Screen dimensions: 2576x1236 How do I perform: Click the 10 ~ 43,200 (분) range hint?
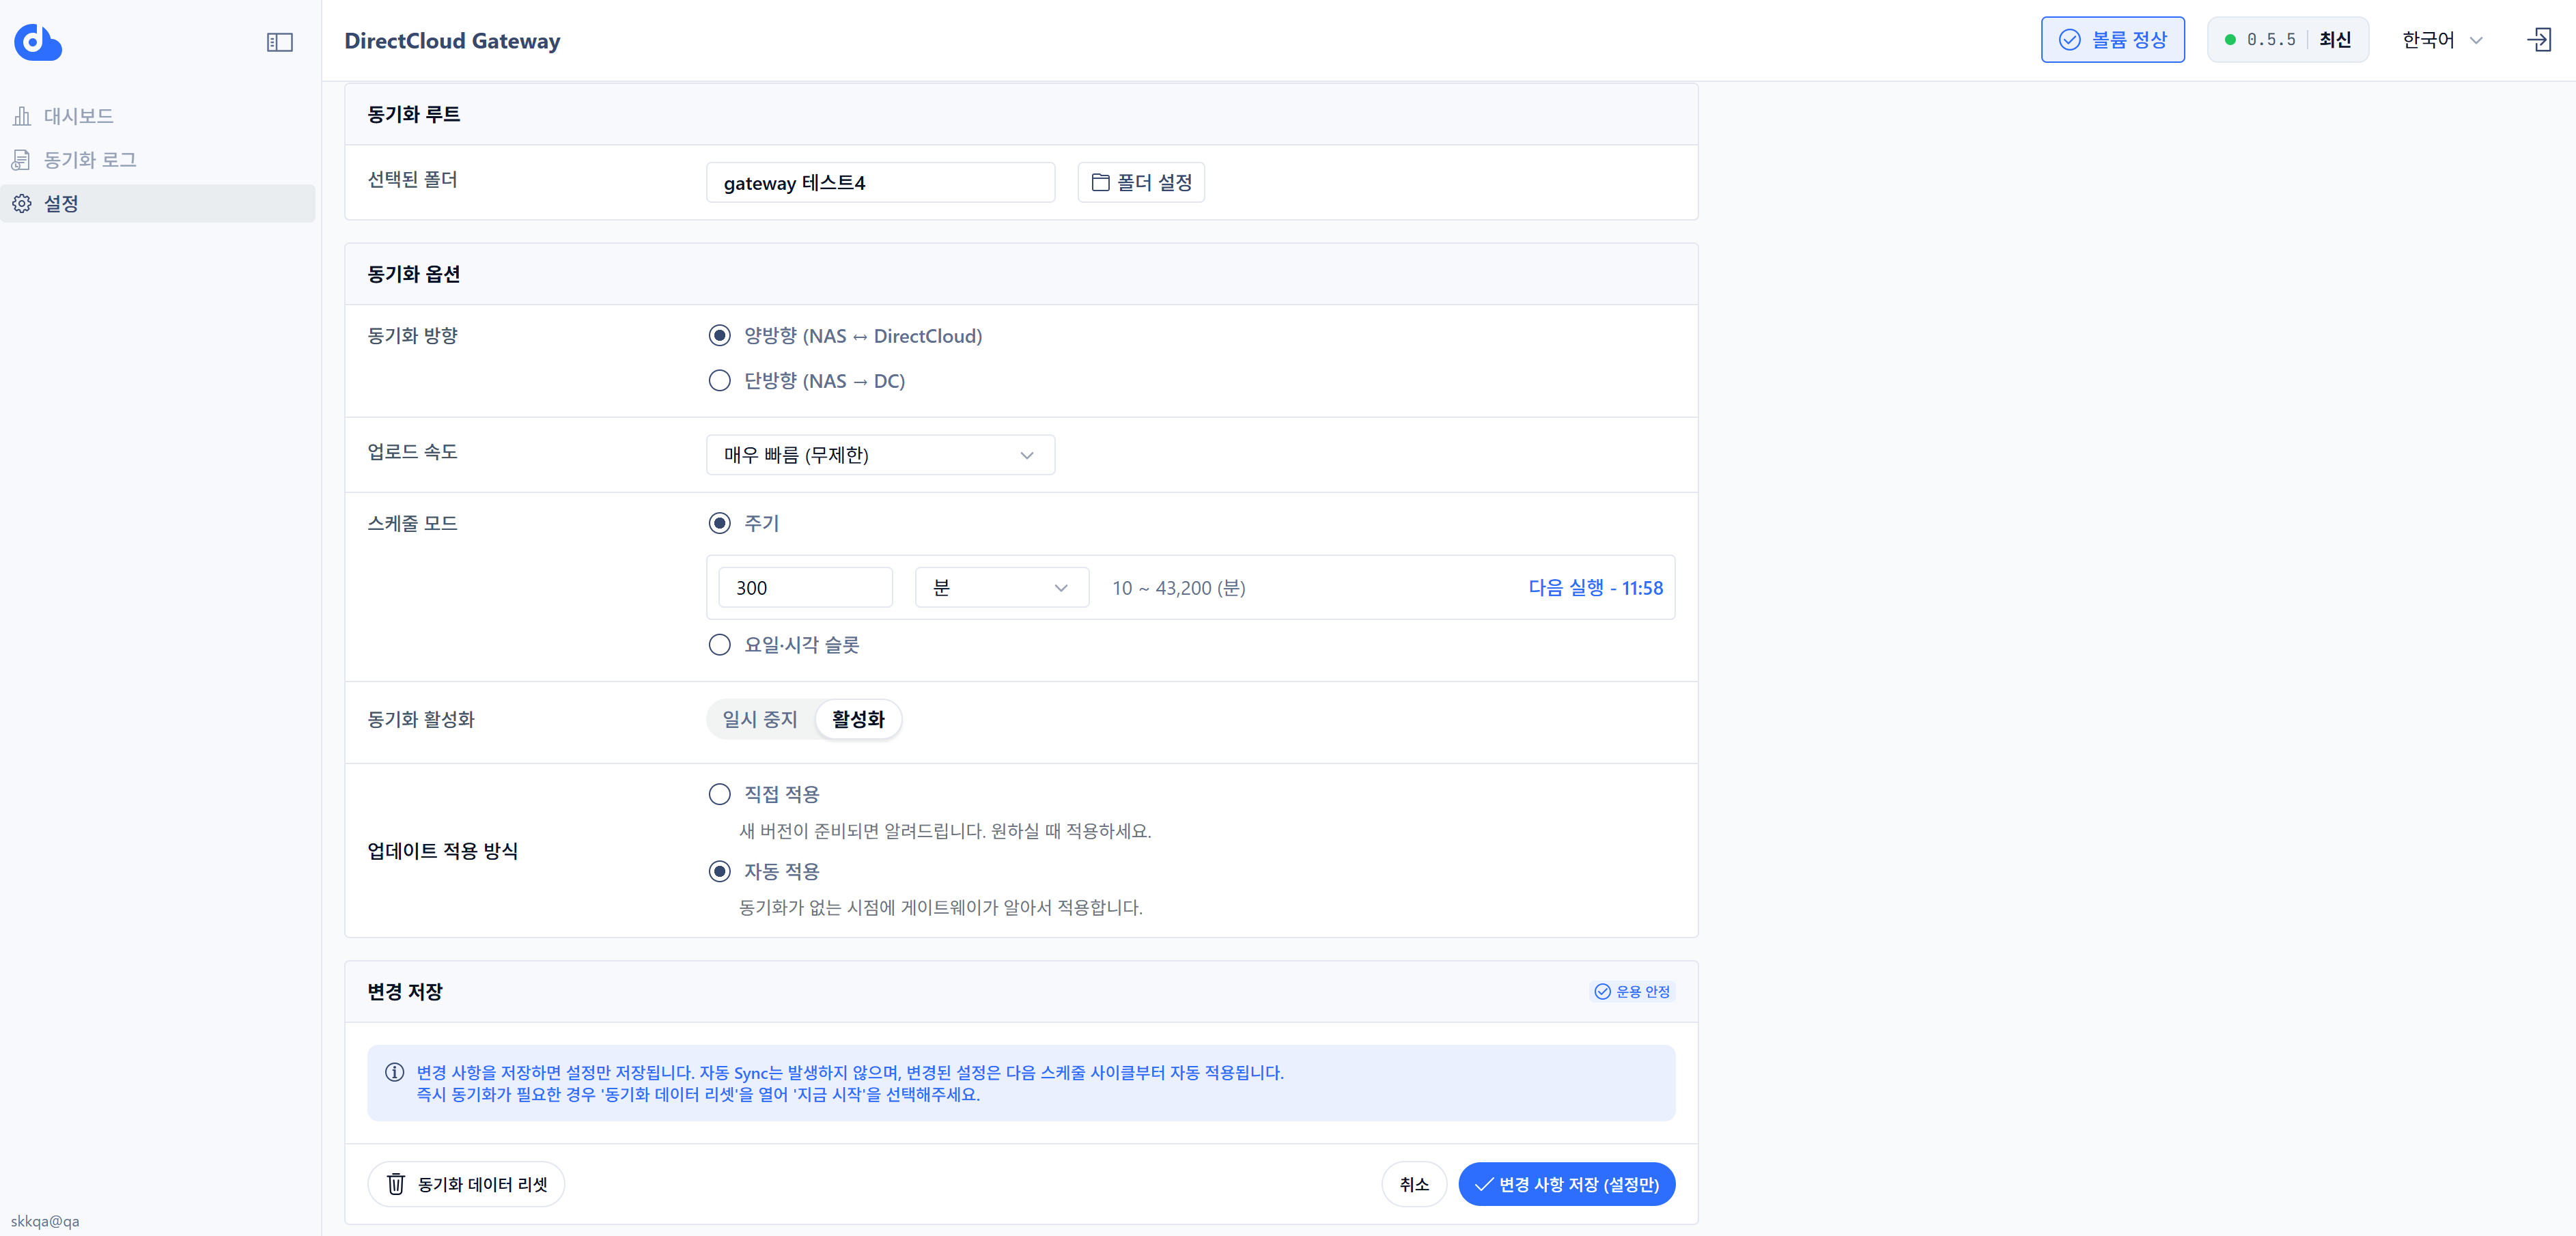pos(1179,588)
